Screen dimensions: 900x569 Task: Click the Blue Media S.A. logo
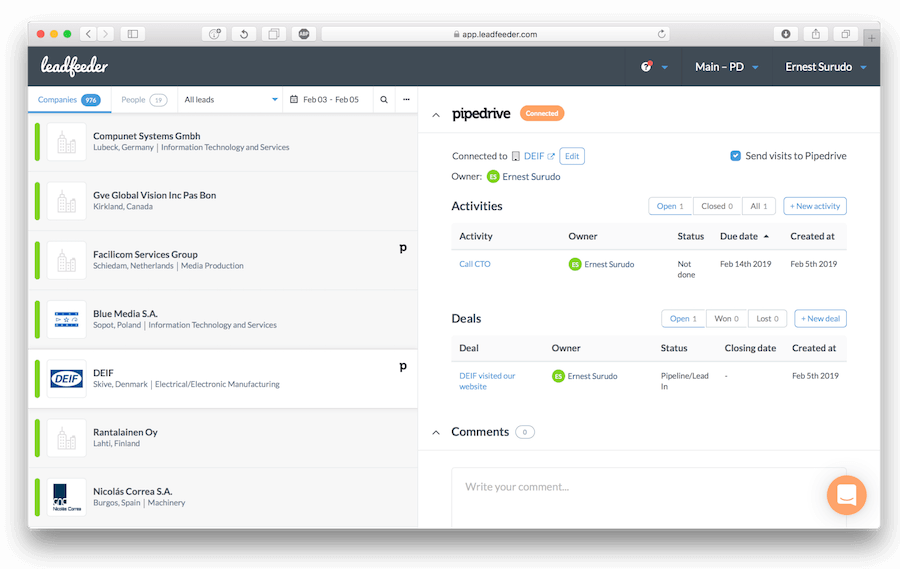pyautogui.click(x=67, y=320)
